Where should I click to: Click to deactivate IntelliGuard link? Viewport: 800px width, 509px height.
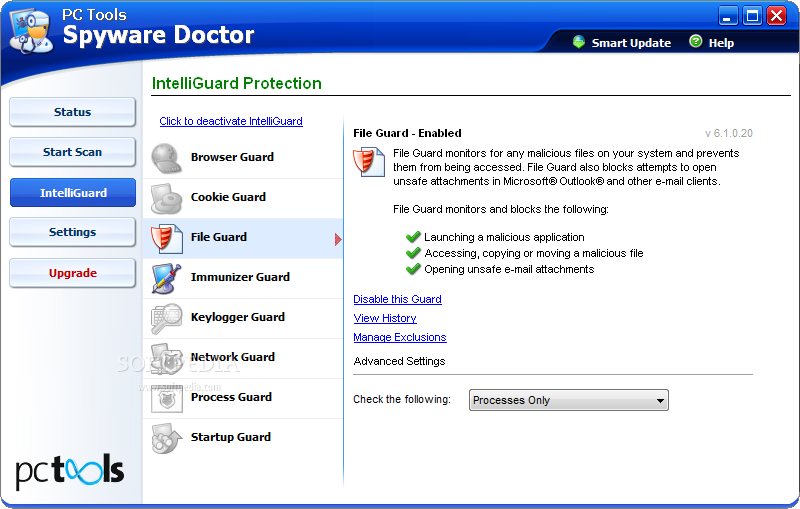click(x=231, y=121)
